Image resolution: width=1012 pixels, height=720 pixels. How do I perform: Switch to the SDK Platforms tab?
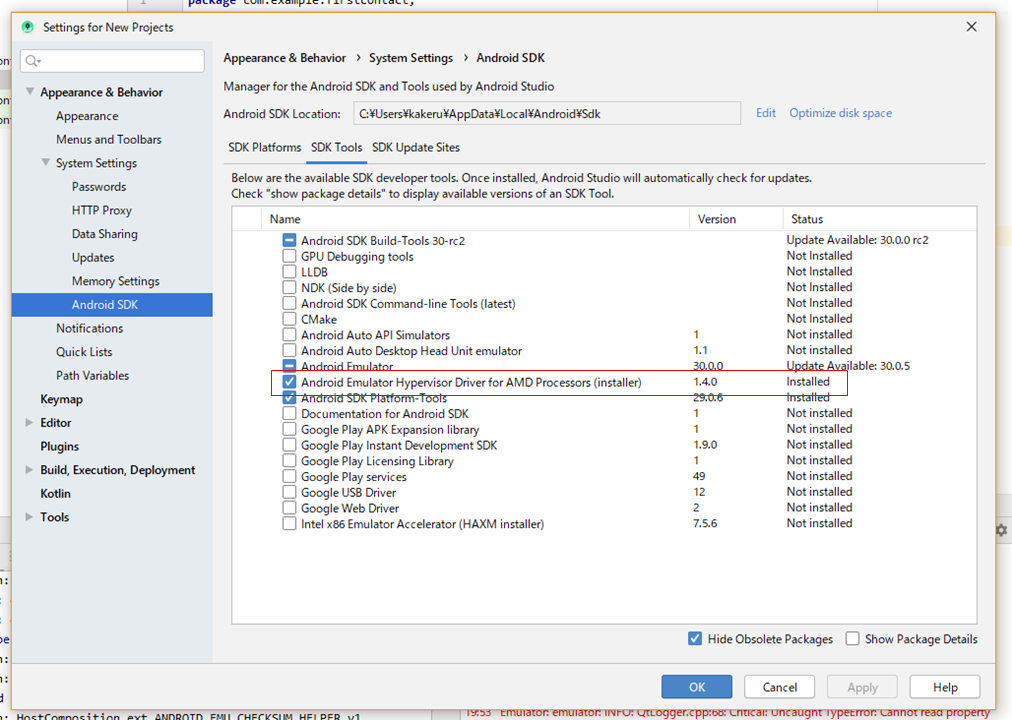[x=265, y=147]
